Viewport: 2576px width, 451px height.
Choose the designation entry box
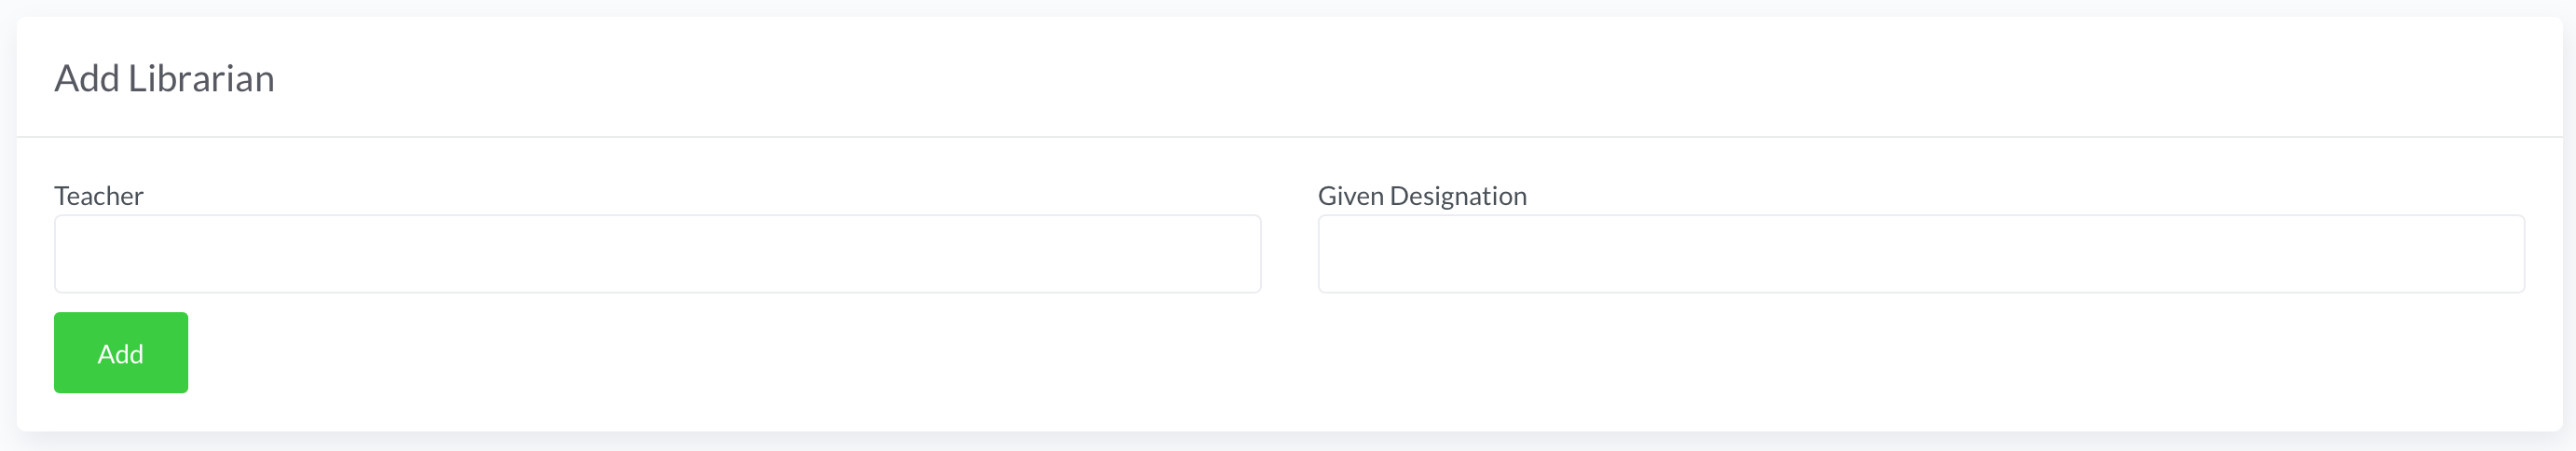pyautogui.click(x=1920, y=254)
